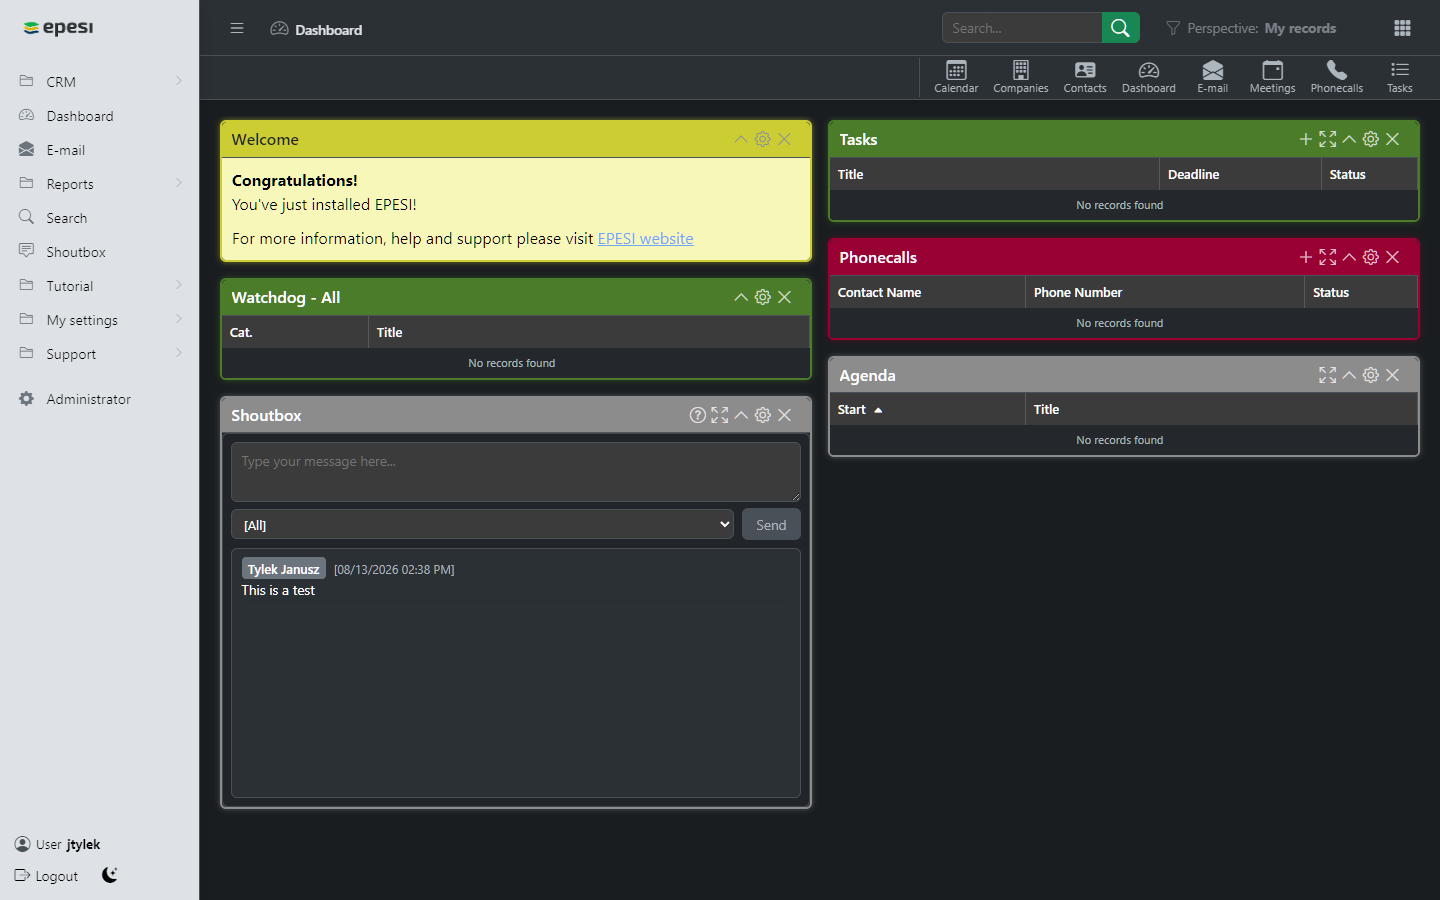Open Phonecalls applet in fullscreen
Screen dimensions: 1440x900
tap(1328, 257)
